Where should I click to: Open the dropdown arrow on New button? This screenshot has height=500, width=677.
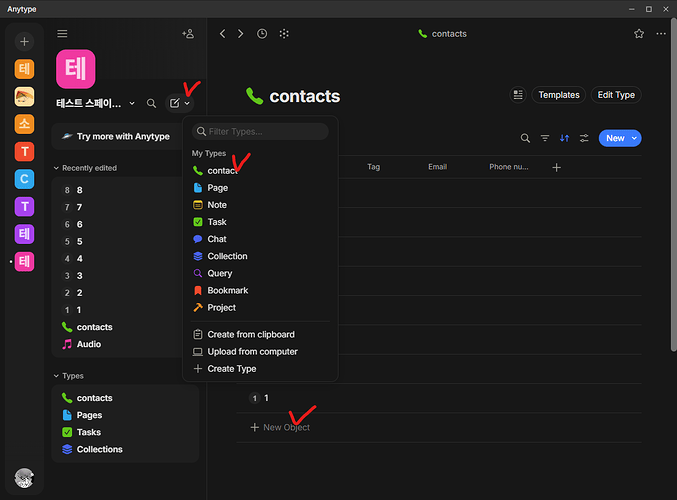coord(634,138)
